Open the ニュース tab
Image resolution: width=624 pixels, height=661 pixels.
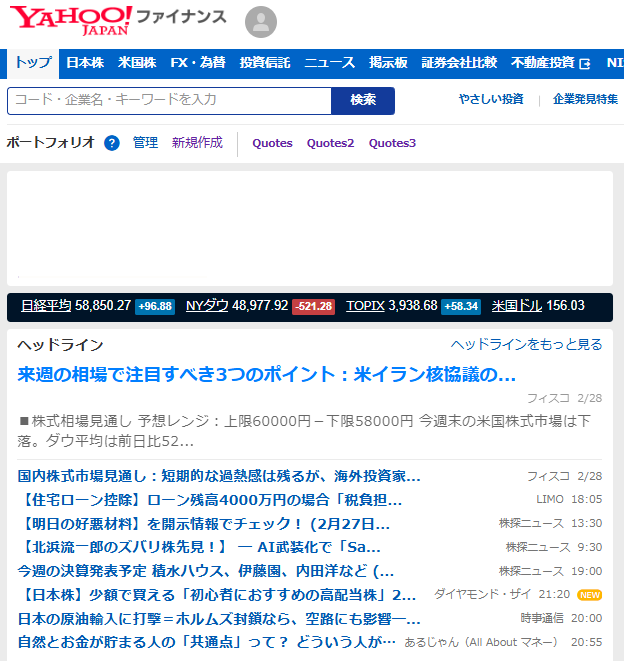click(329, 63)
